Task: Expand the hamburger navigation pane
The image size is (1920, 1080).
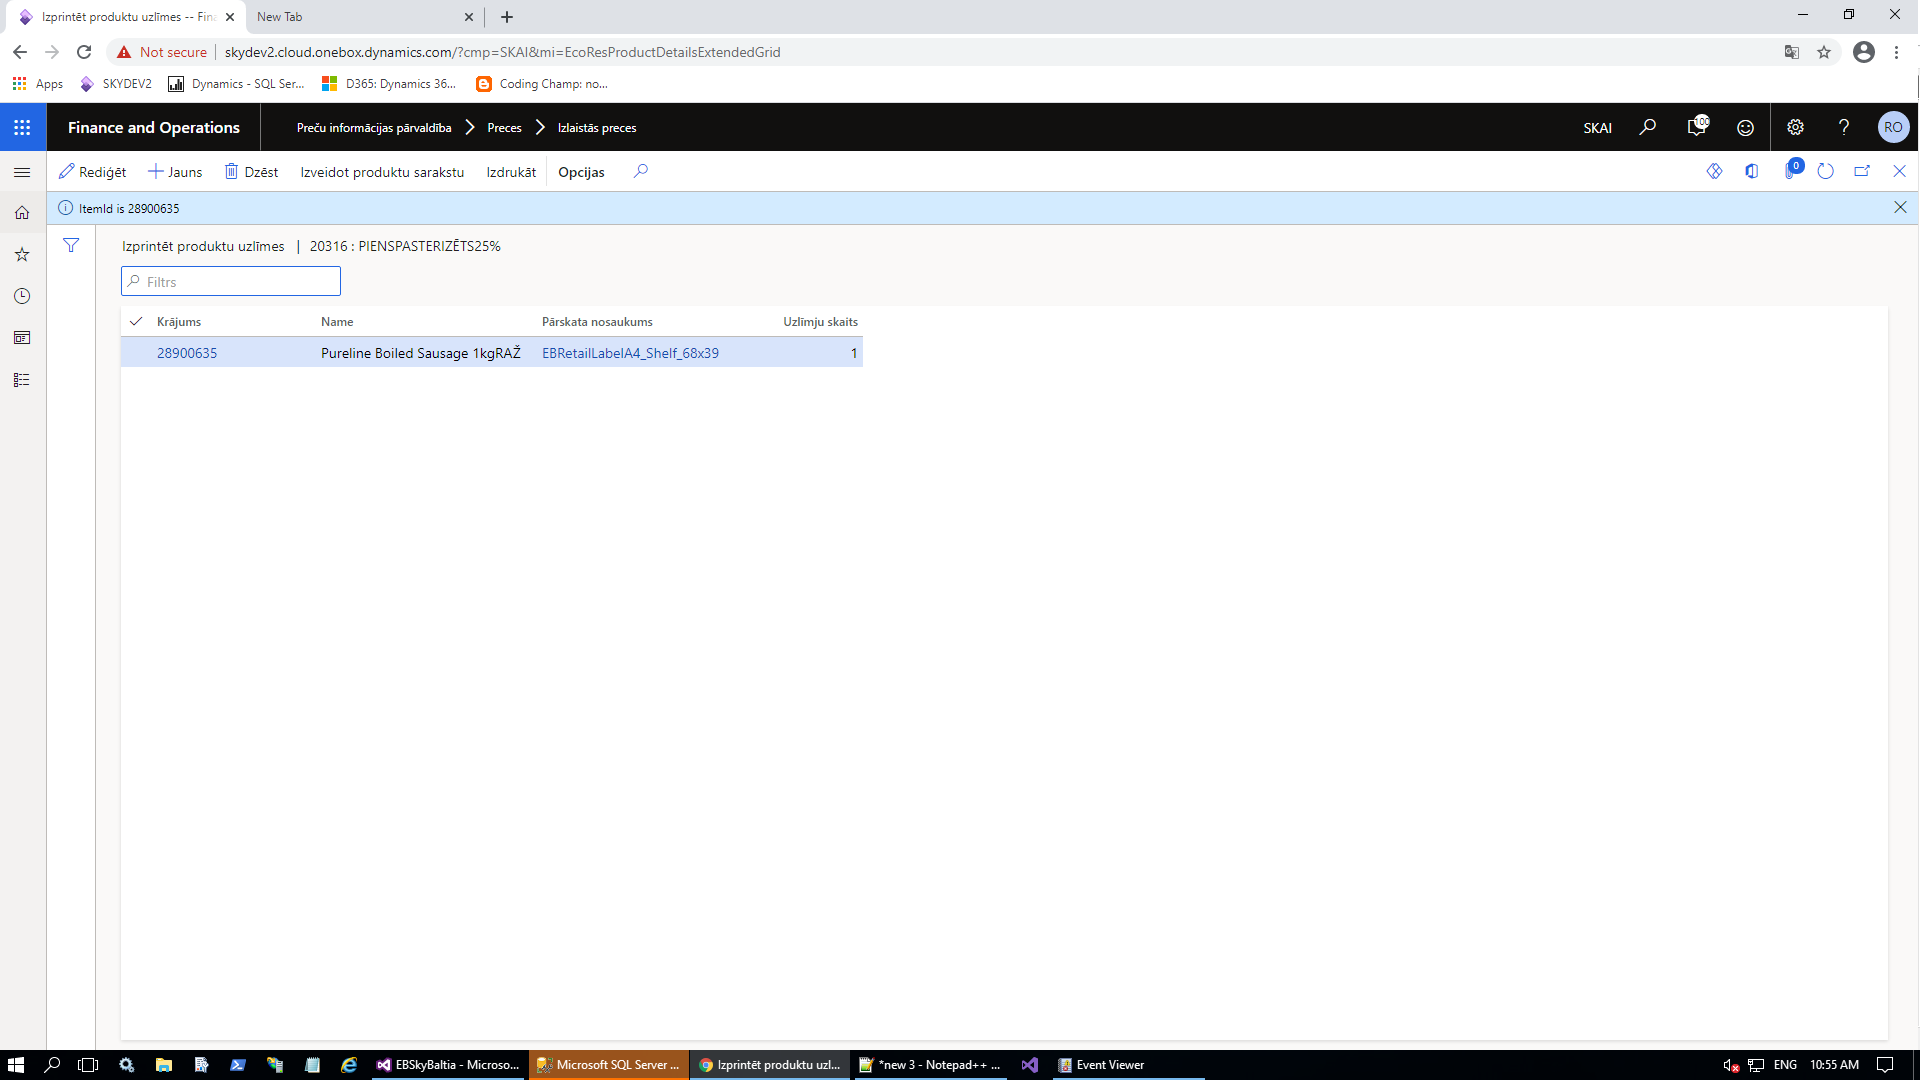Action: (22, 172)
